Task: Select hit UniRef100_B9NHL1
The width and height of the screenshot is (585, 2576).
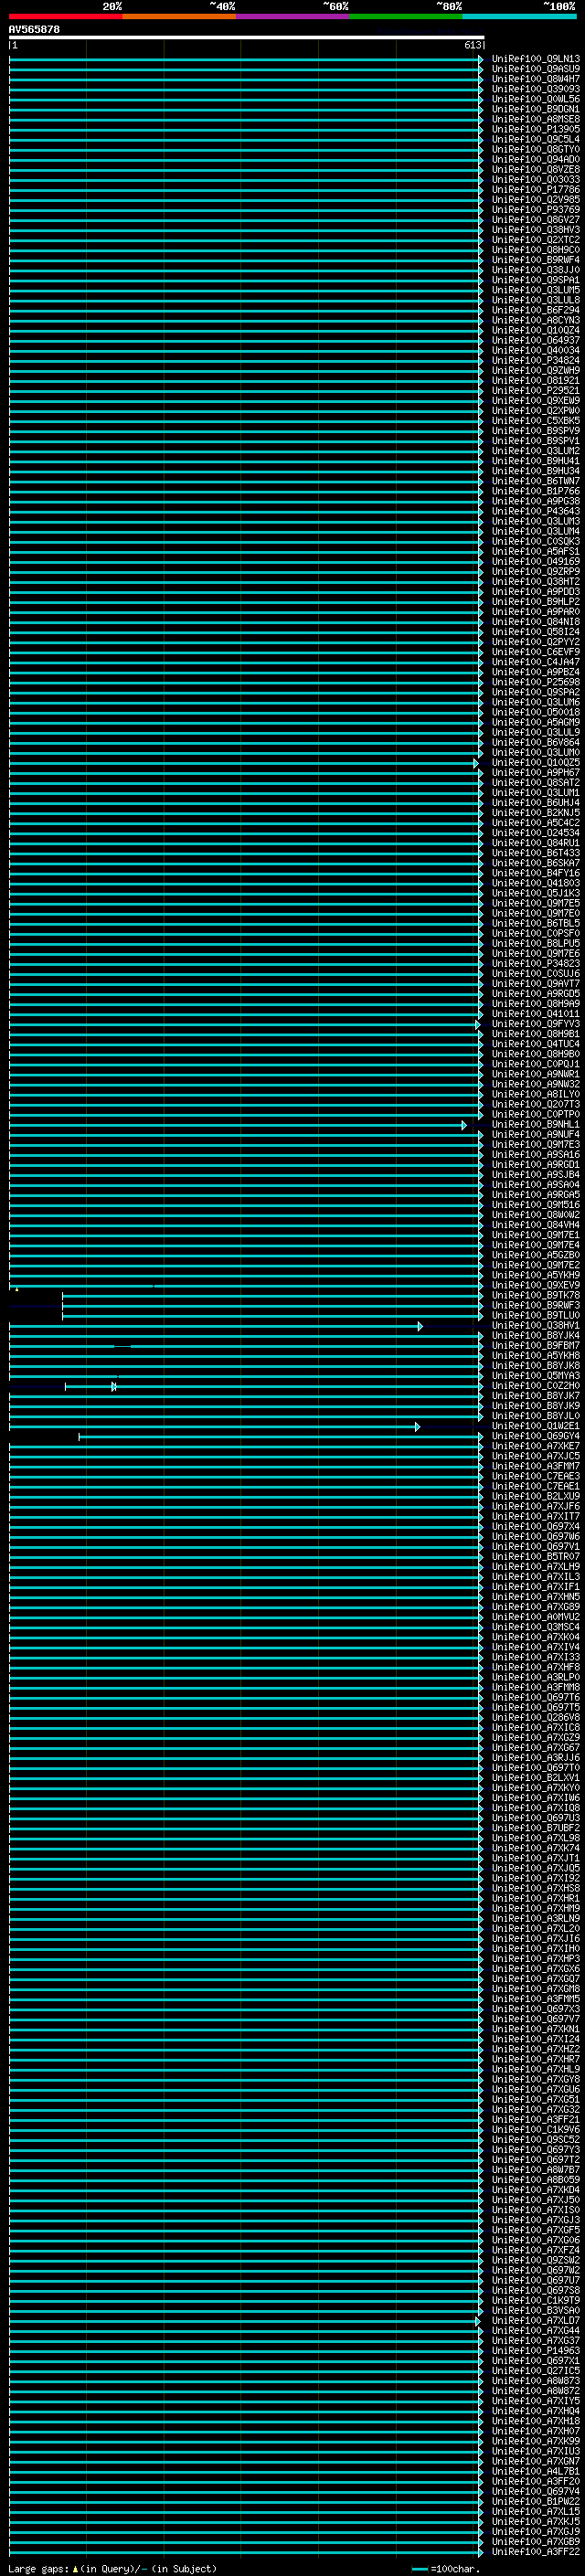Action: click(x=536, y=1125)
